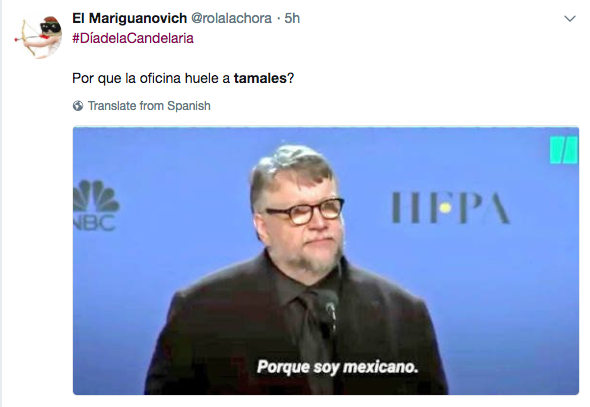The image size is (590, 407).
Task: Open the El Mariguanovich profile name
Action: click(129, 18)
